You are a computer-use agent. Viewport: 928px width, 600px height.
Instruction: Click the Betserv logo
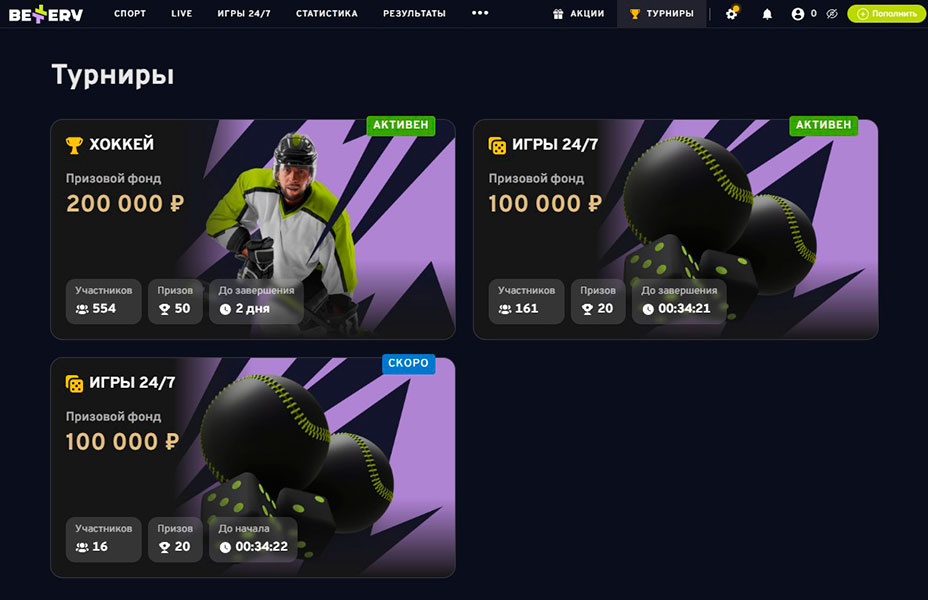[46, 14]
